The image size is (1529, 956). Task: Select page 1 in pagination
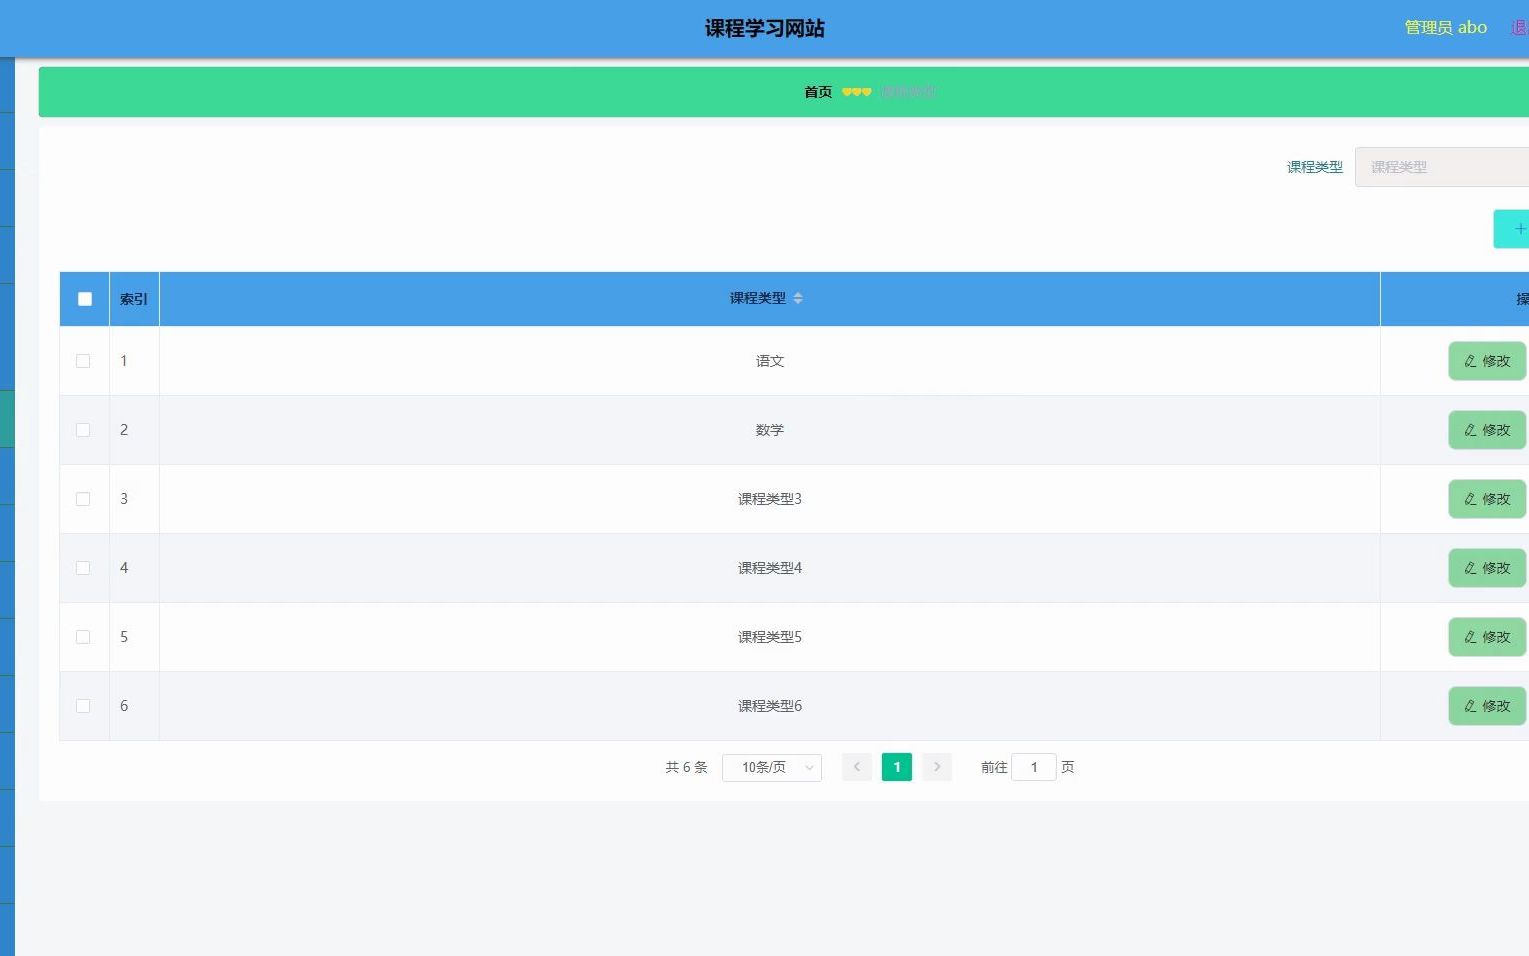(x=897, y=767)
